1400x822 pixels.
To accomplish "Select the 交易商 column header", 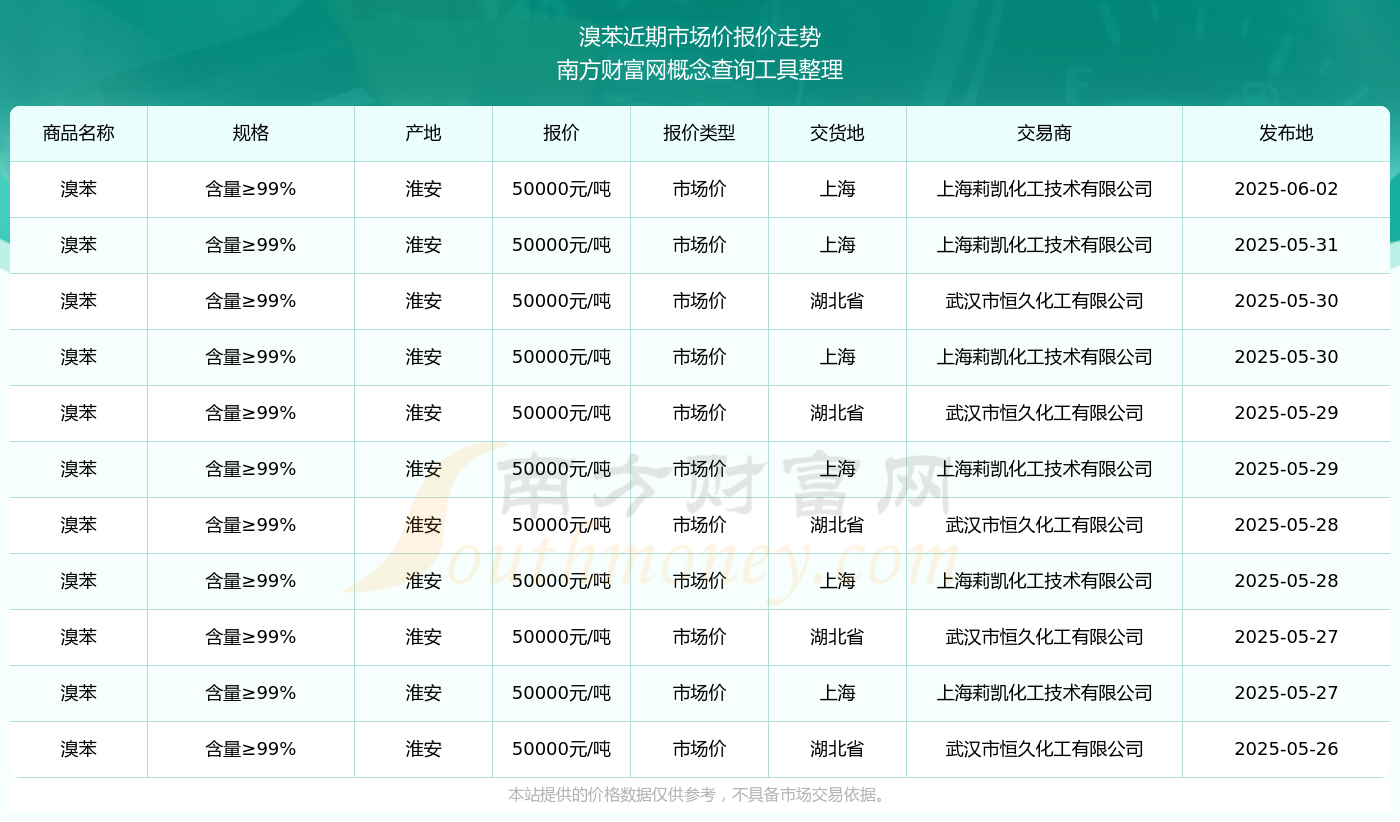I will coord(1045,133).
